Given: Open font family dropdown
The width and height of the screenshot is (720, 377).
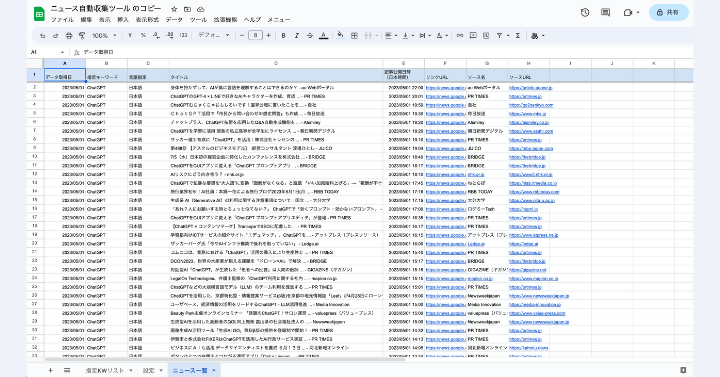Looking at the screenshot, I should click(214, 35).
